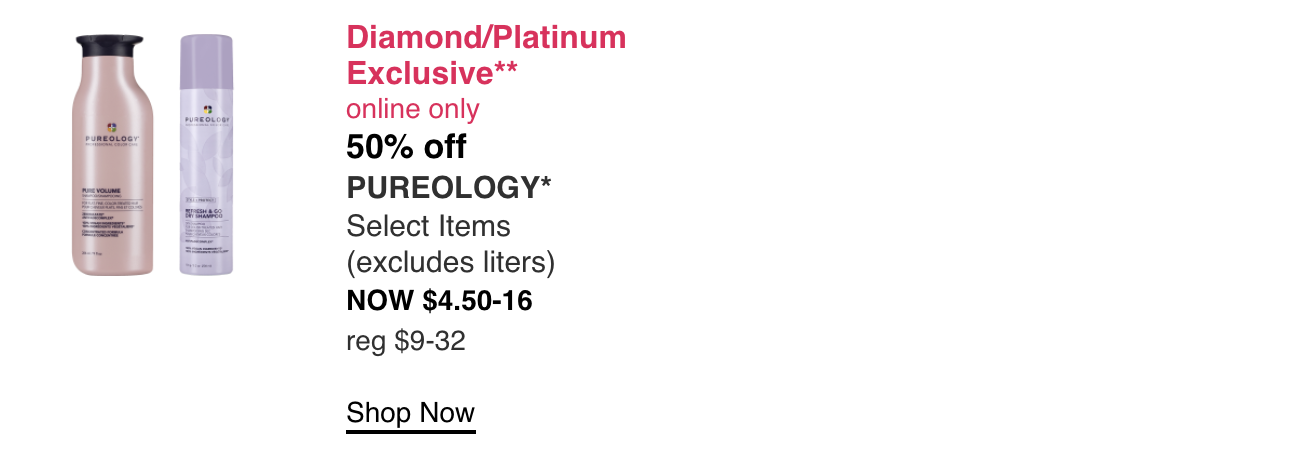The image size is (1298, 466).
Task: Click the 'NOW $4.50-16' price
Action: tap(439, 300)
